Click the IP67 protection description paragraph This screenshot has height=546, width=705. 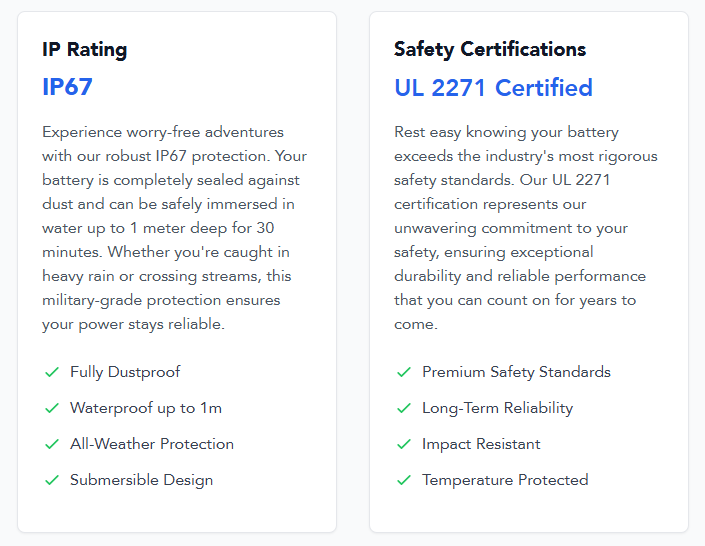pyautogui.click(x=174, y=228)
